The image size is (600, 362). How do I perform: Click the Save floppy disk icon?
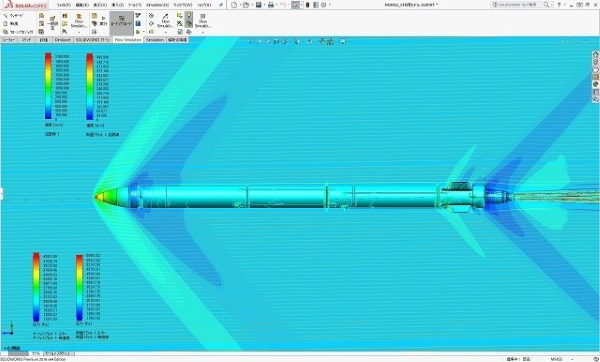pyautogui.click(x=259, y=5)
